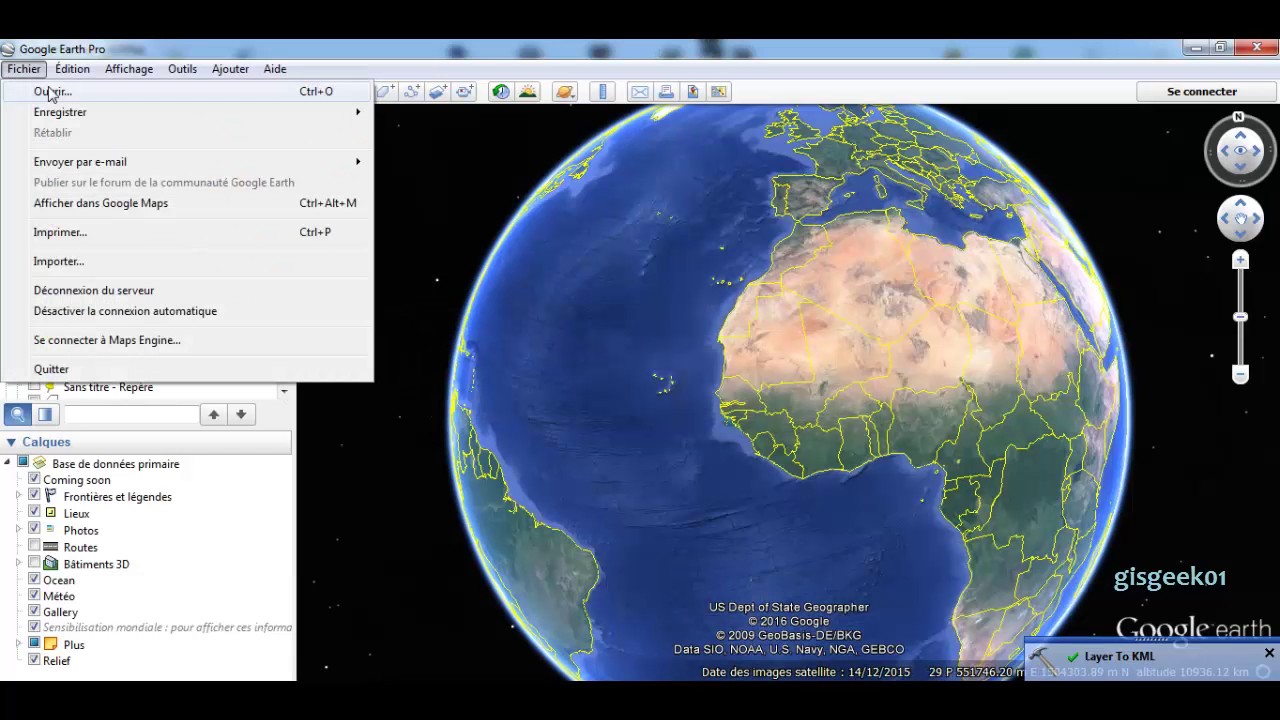The image size is (1280, 720).
Task: Open the Ajouter menu
Action: coord(230,69)
